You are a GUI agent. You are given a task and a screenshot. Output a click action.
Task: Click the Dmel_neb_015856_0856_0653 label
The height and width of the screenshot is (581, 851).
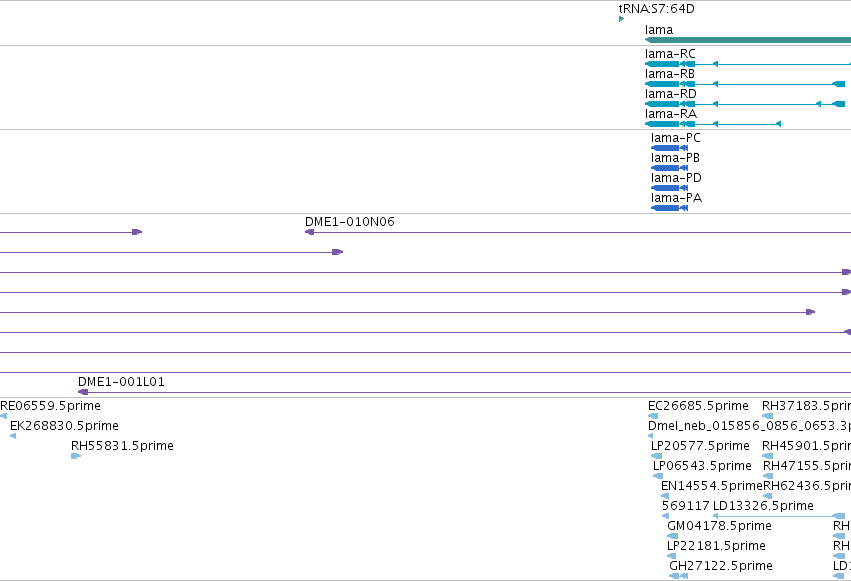pyautogui.click(x=750, y=426)
